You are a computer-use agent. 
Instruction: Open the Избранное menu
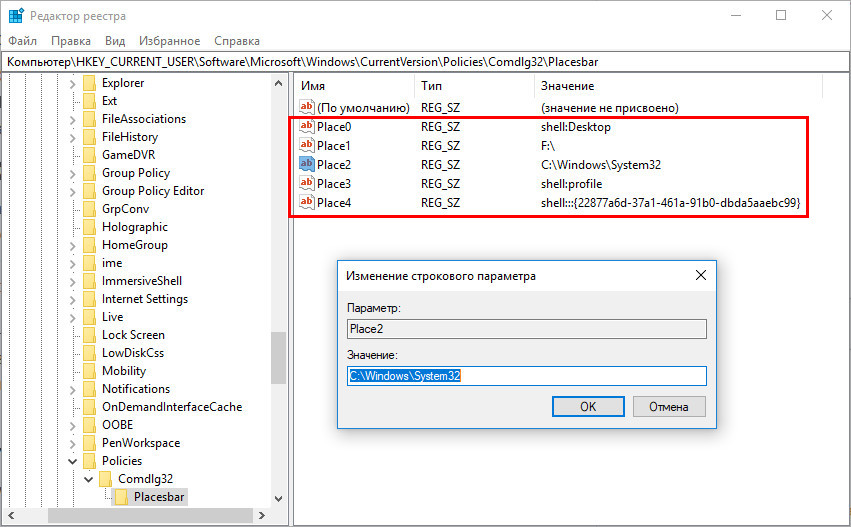click(169, 41)
